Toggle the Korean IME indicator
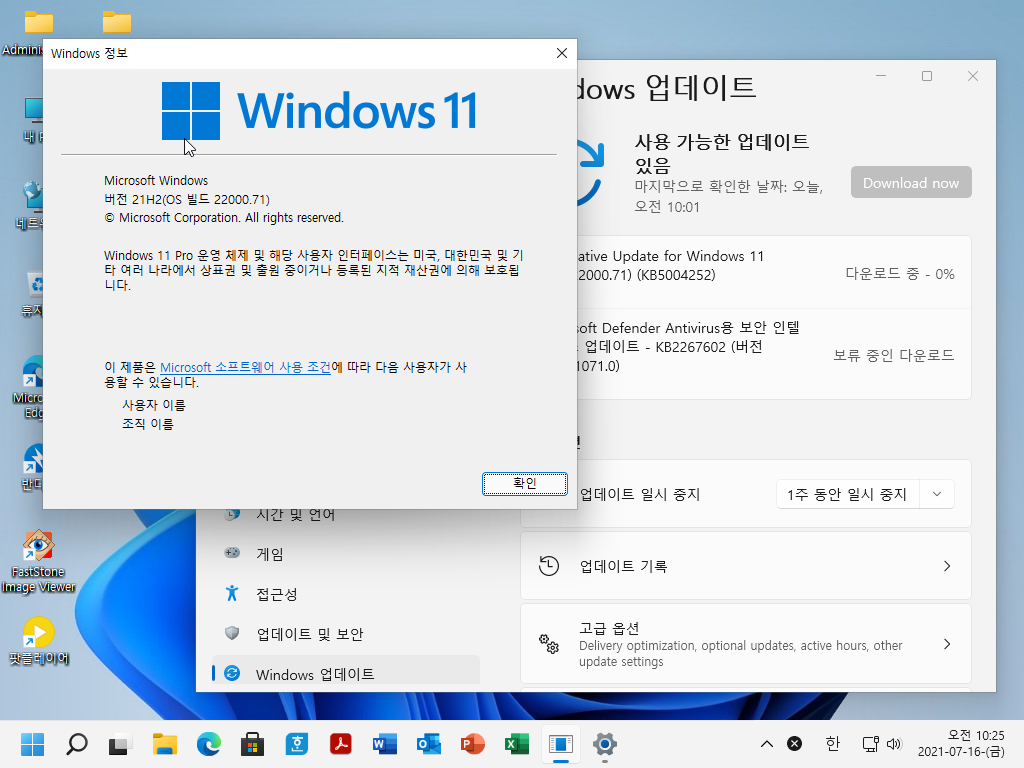Viewport: 1024px width, 768px height. [832, 744]
